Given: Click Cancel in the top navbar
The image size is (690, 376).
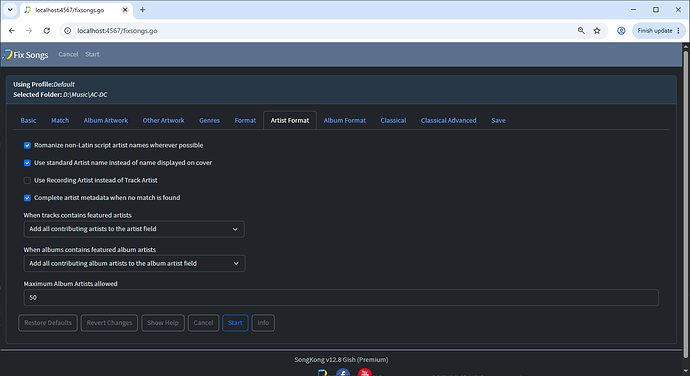Looking at the screenshot, I should pos(68,54).
